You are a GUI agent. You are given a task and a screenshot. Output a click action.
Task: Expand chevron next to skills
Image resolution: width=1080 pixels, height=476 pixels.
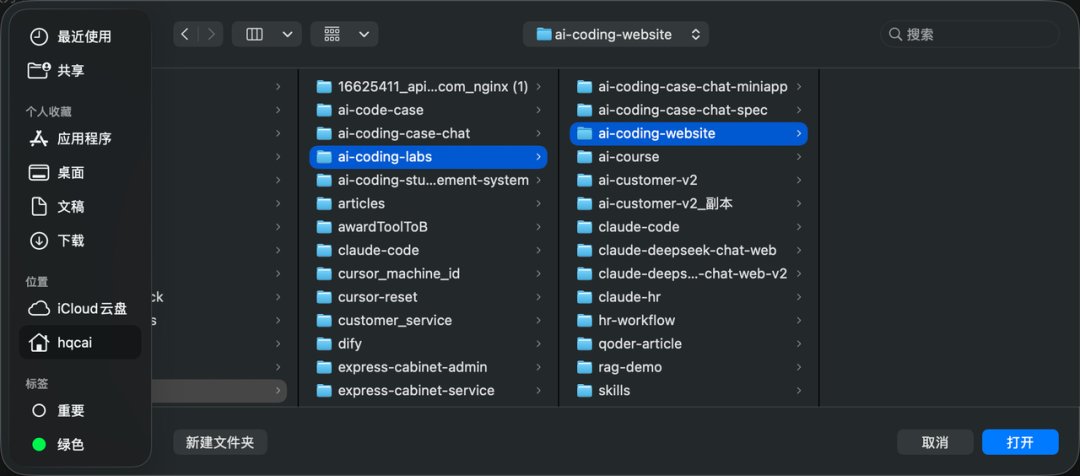[x=799, y=391]
